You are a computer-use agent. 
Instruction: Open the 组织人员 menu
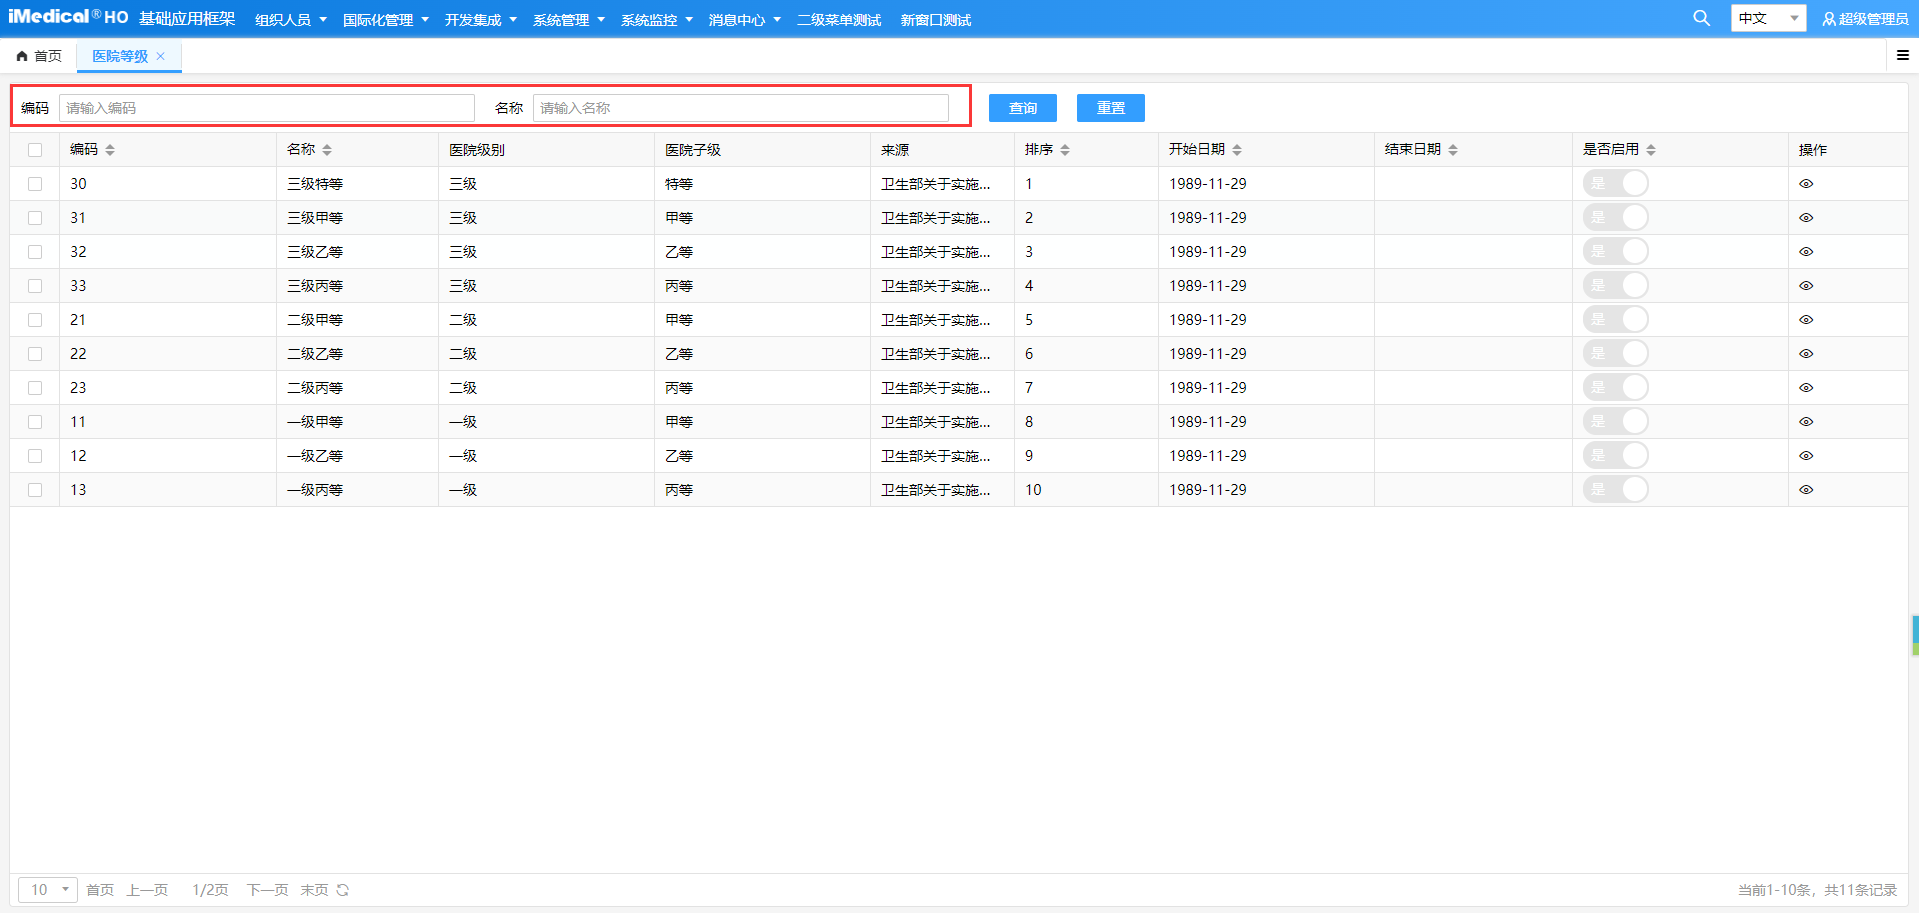point(290,20)
